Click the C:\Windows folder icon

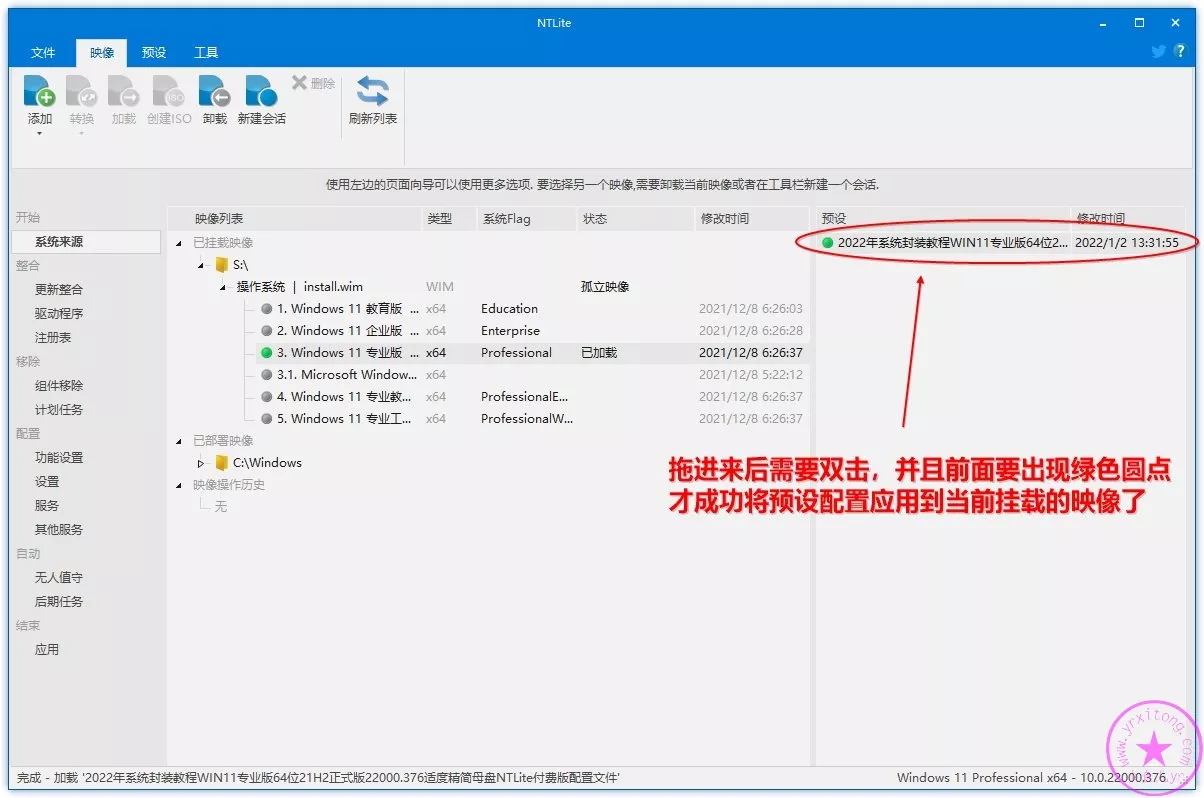[x=222, y=463]
